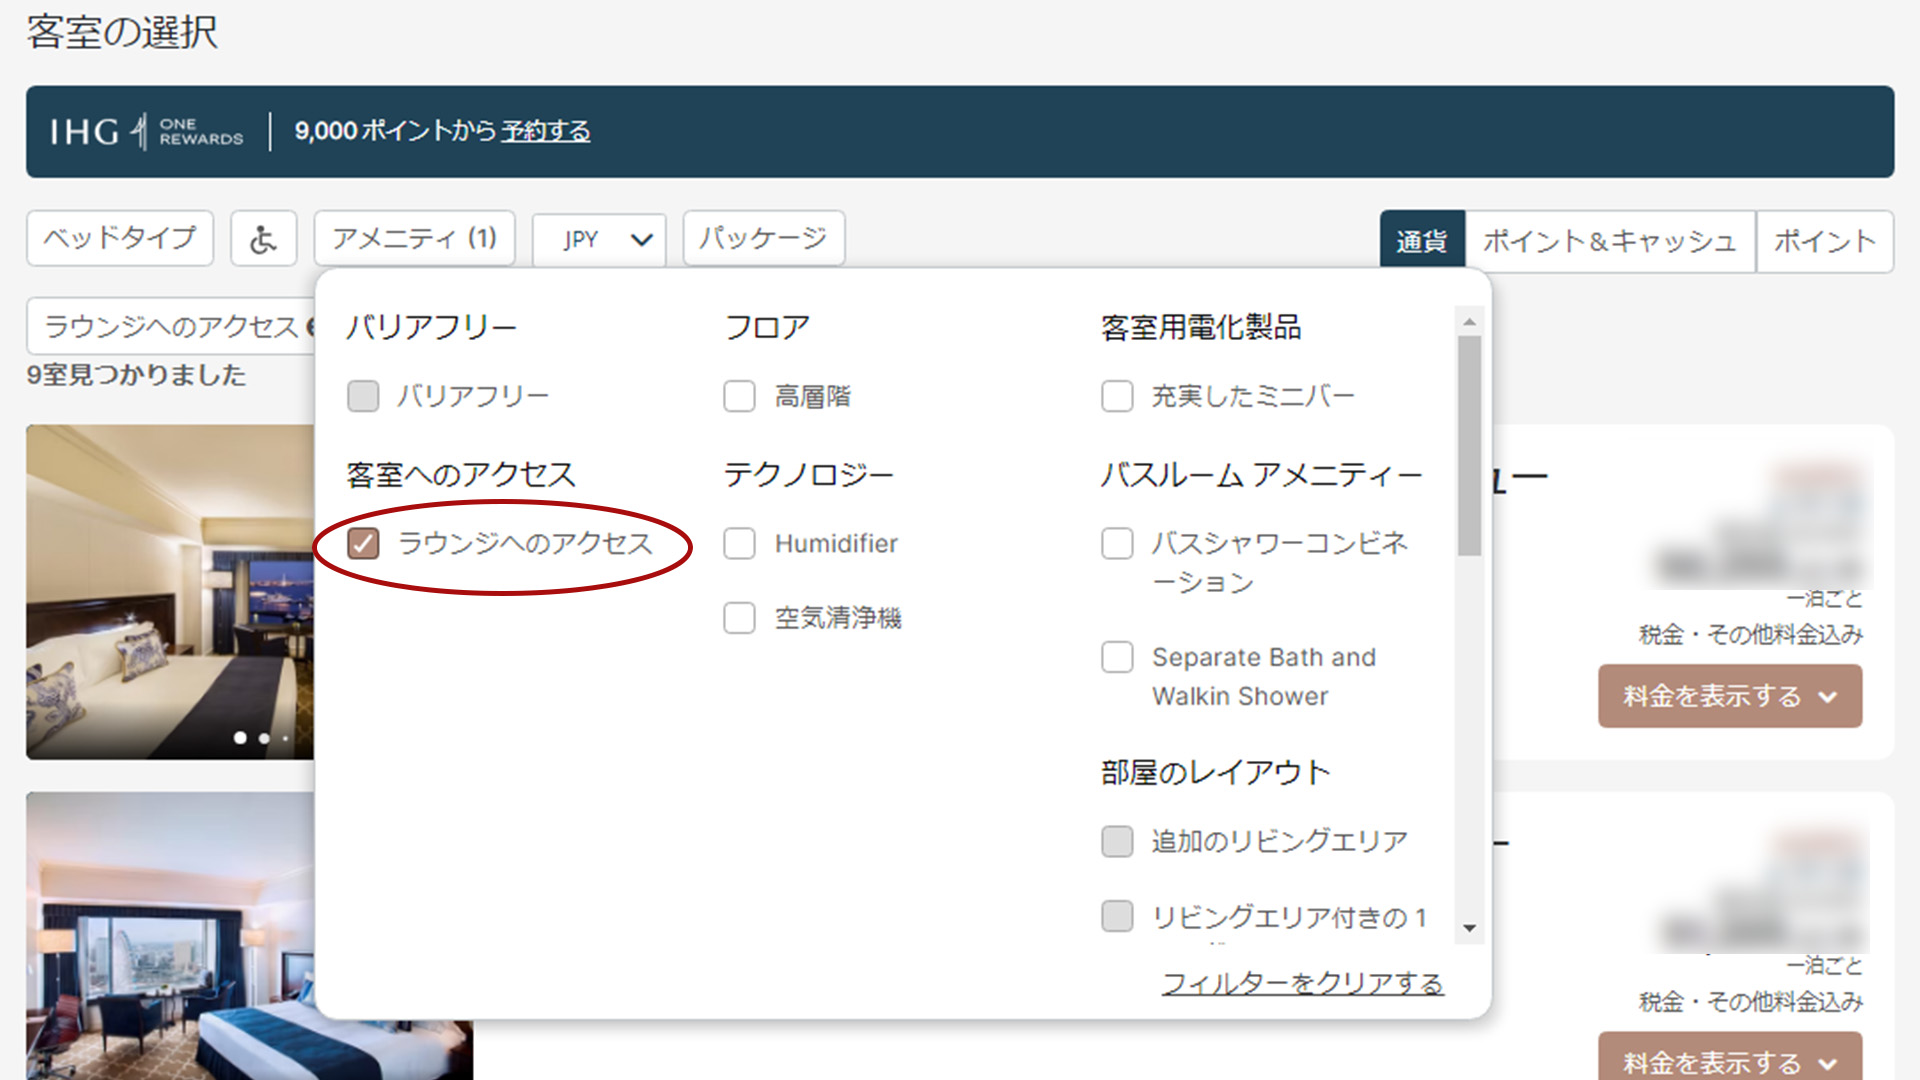Uncheck ラウンジへのアクセス filter
Image resolution: width=1920 pixels, height=1080 pixels.
click(x=363, y=544)
